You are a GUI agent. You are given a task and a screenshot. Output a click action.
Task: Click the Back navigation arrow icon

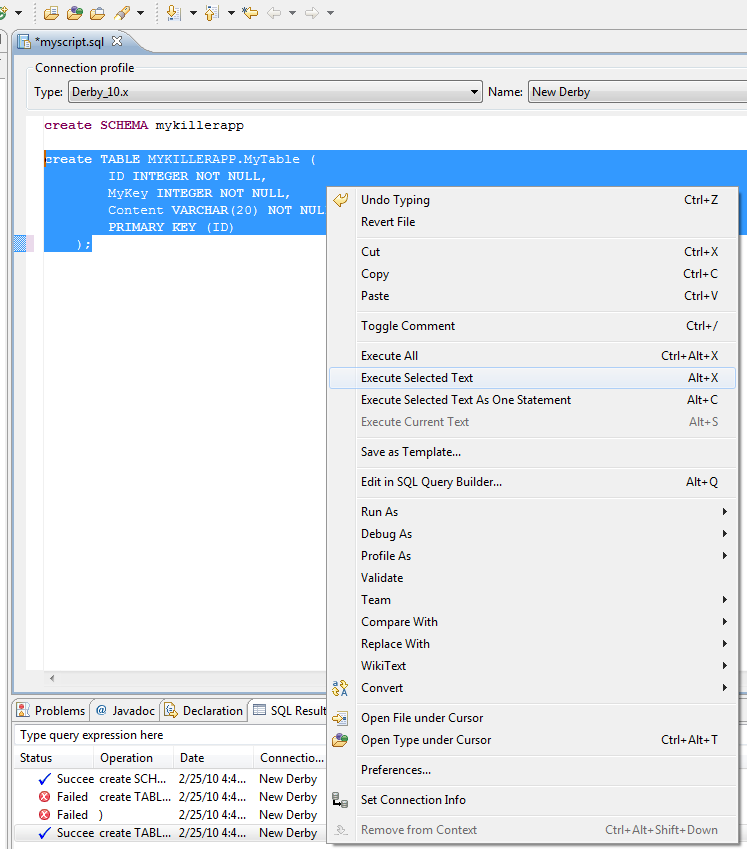pyautogui.click(x=273, y=13)
